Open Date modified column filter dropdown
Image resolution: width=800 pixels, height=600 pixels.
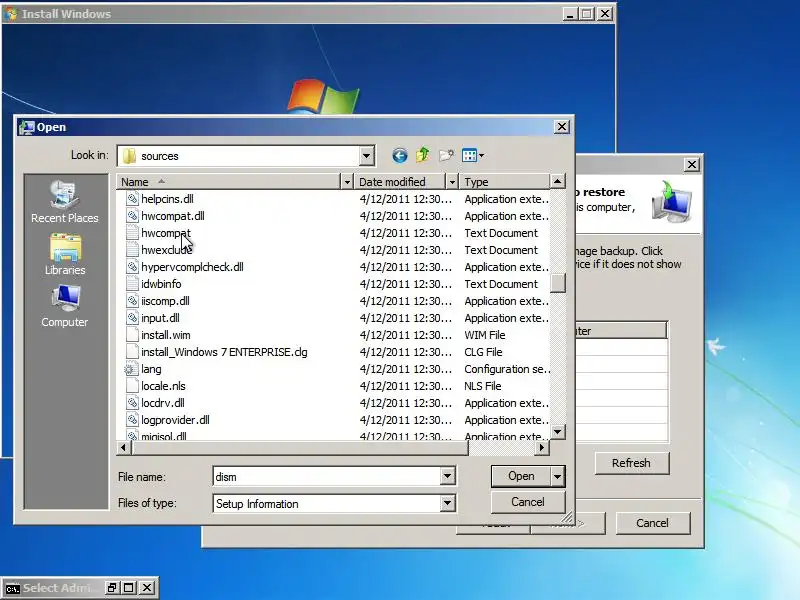452,182
